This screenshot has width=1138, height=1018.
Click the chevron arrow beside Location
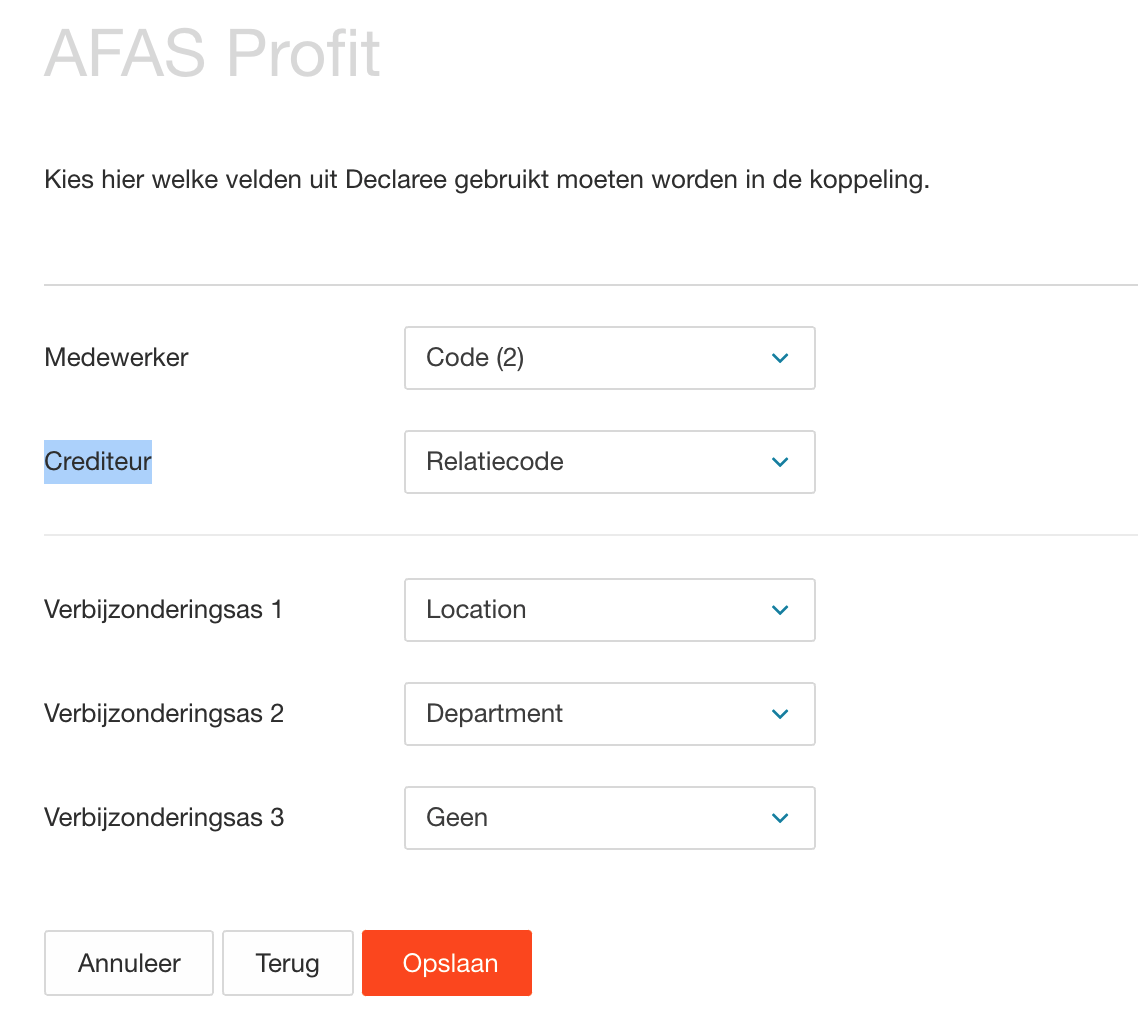pos(781,610)
